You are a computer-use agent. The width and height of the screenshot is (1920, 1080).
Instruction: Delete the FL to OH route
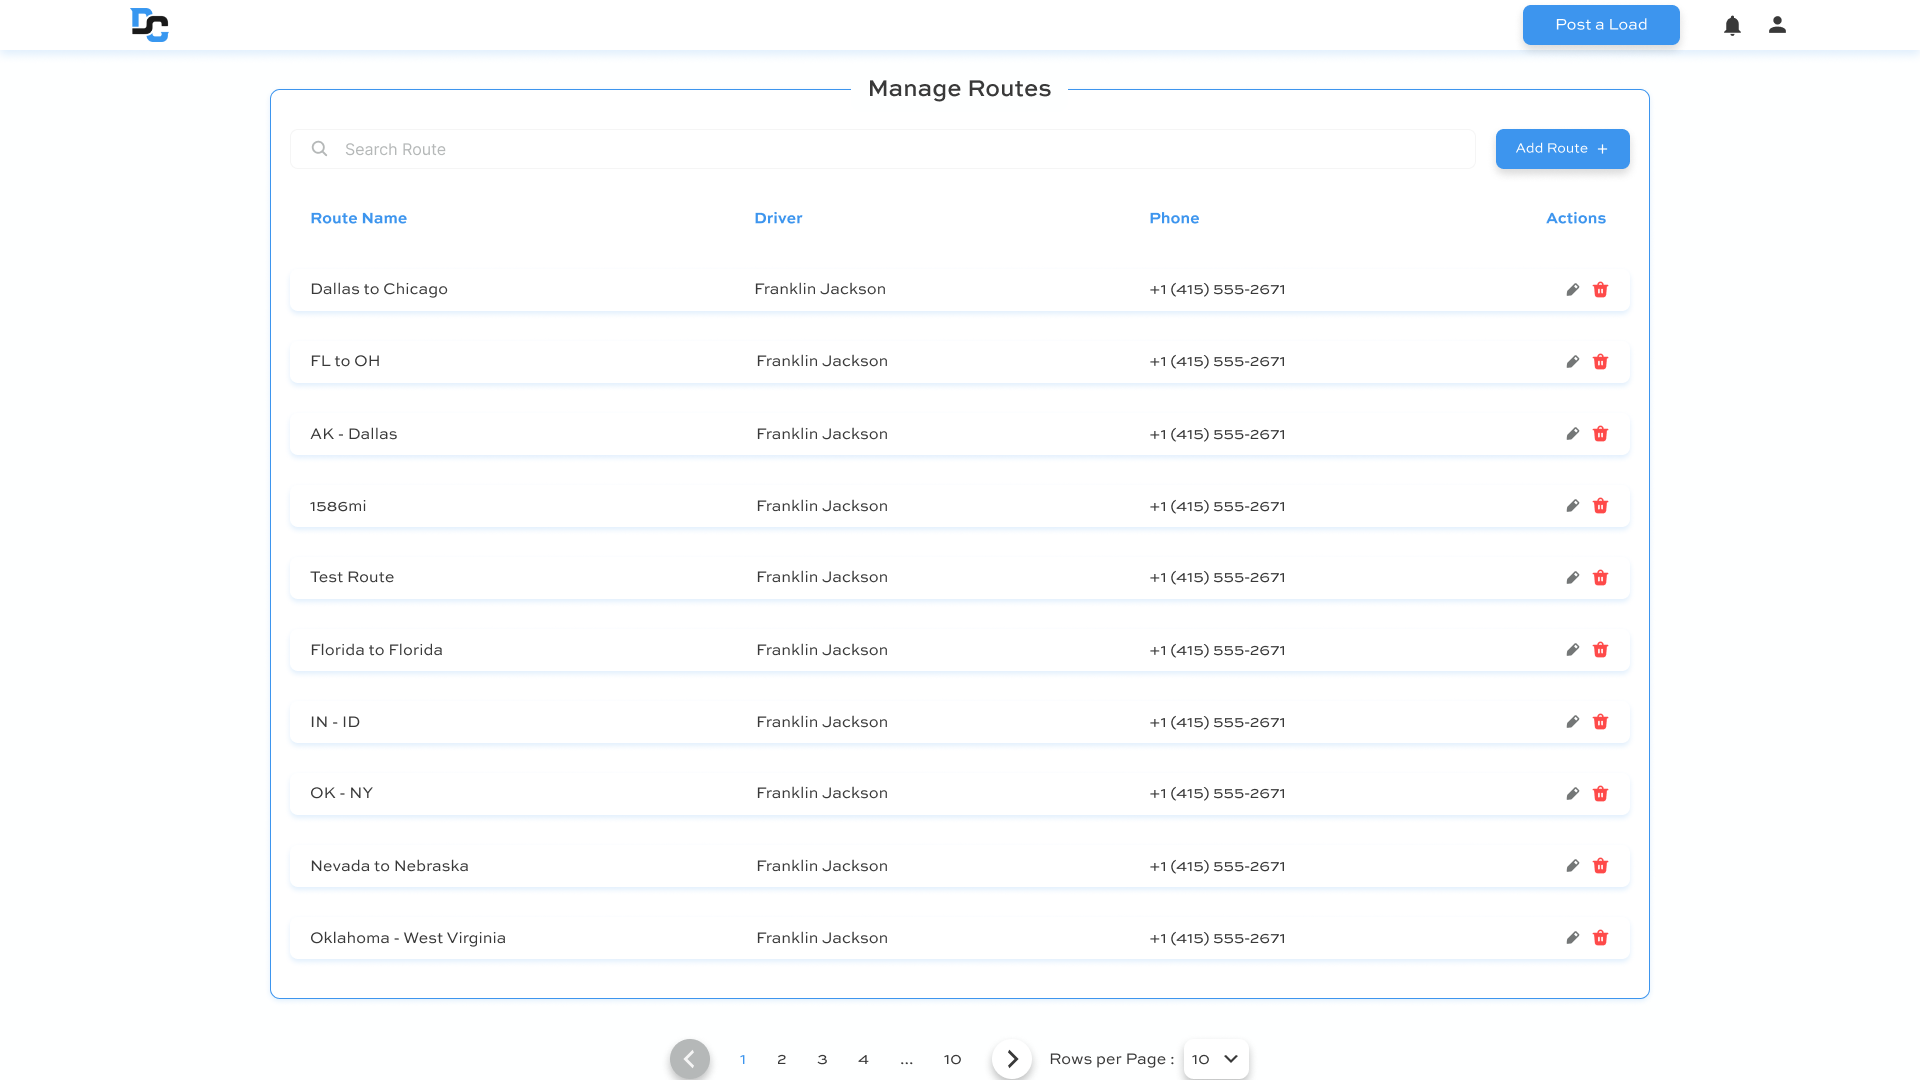pos(1600,362)
